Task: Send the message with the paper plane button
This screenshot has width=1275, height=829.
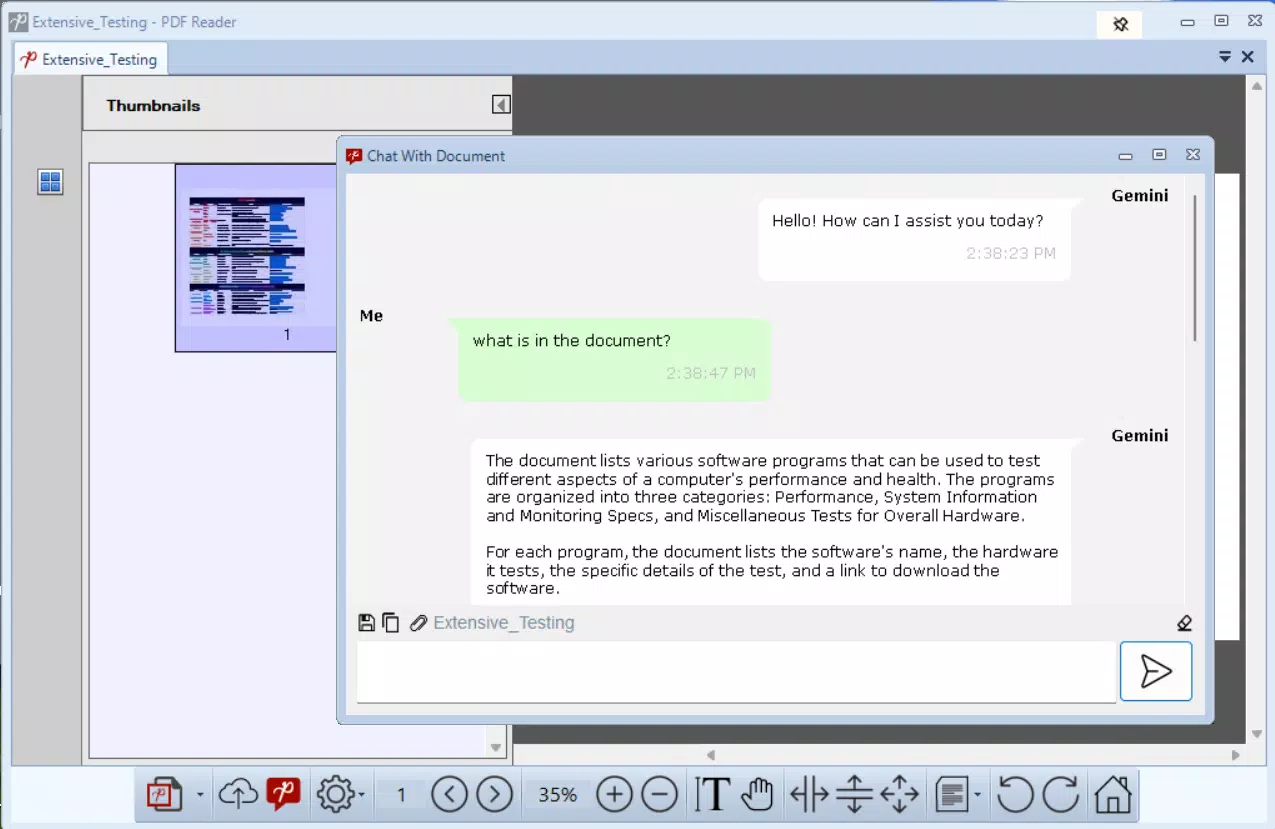Action: pos(1156,671)
